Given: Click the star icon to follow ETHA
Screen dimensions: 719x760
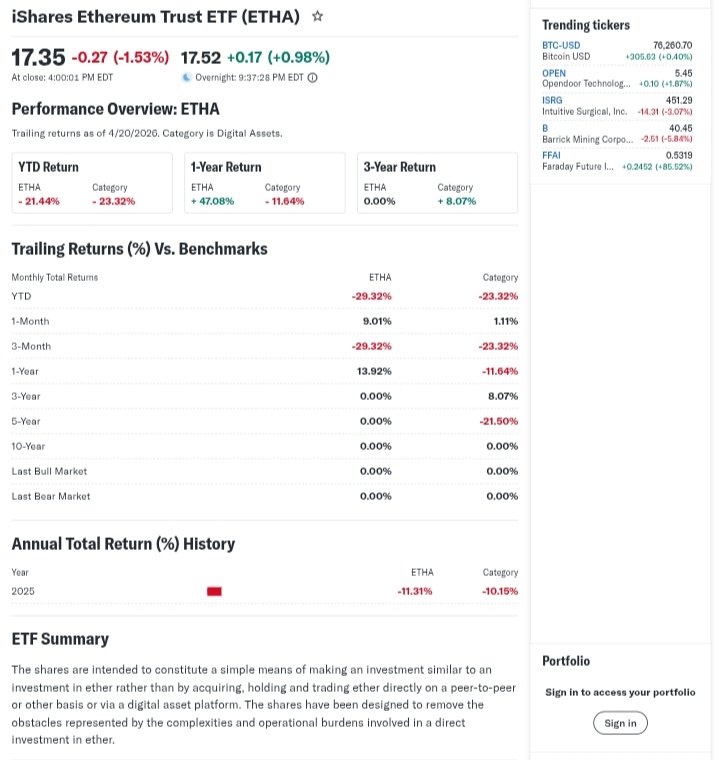Looking at the screenshot, I should click(317, 17).
